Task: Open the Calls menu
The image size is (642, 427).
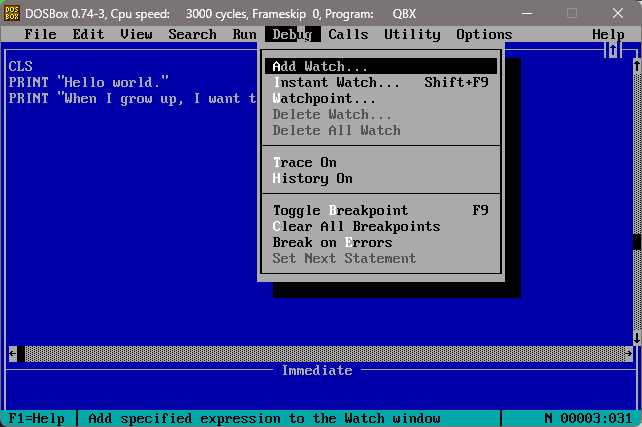Action: (348, 34)
